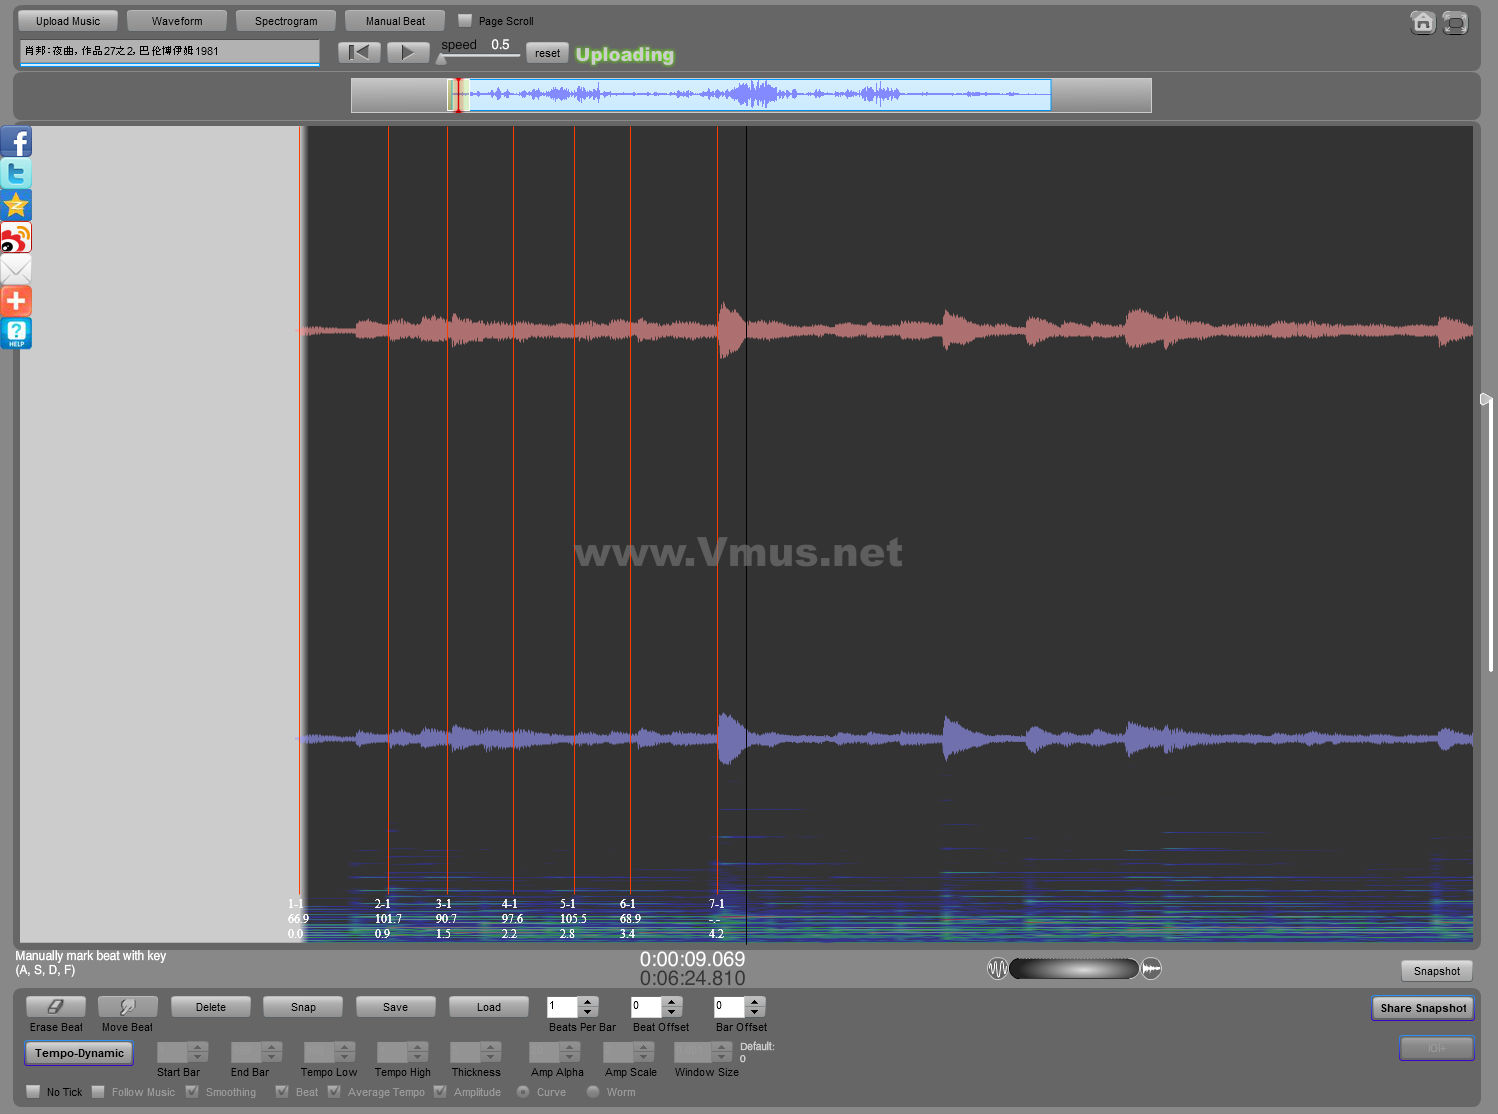Select the Curve radio option
Image resolution: width=1498 pixels, height=1114 pixels.
(523, 1092)
